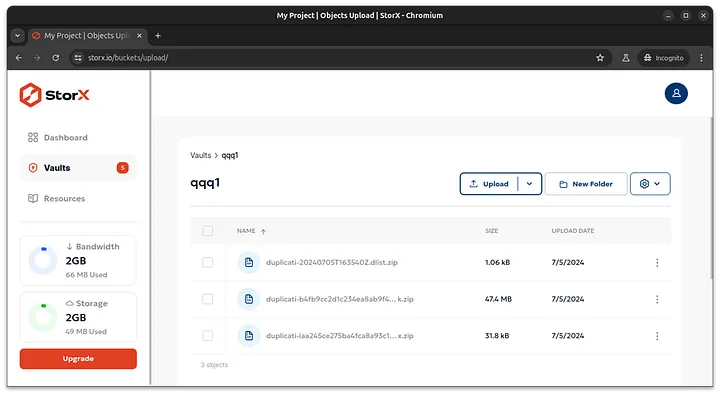Screen dimensions: 720x395
Task: Click the 31.8 kB size value
Action: pyautogui.click(x=497, y=336)
